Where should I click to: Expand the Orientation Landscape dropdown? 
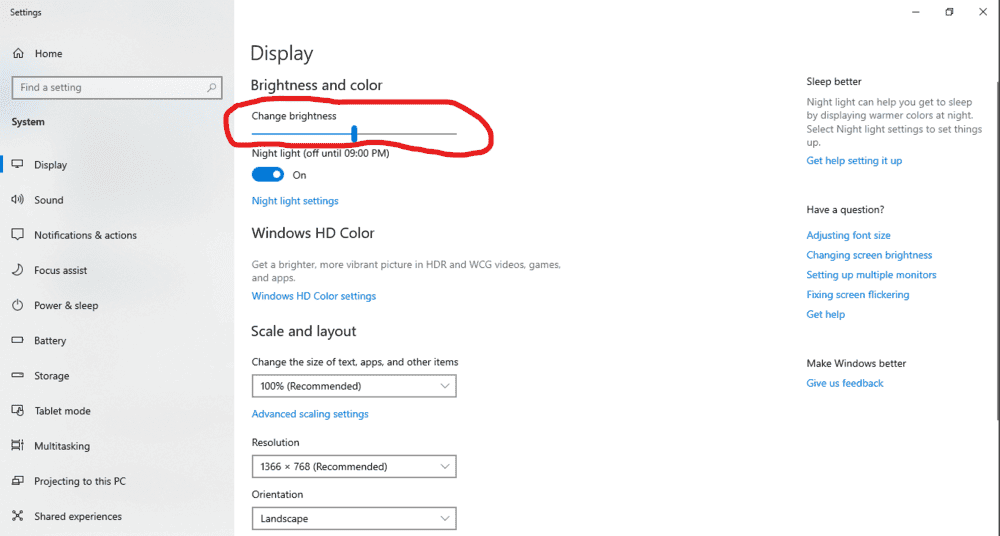pyautogui.click(x=354, y=519)
